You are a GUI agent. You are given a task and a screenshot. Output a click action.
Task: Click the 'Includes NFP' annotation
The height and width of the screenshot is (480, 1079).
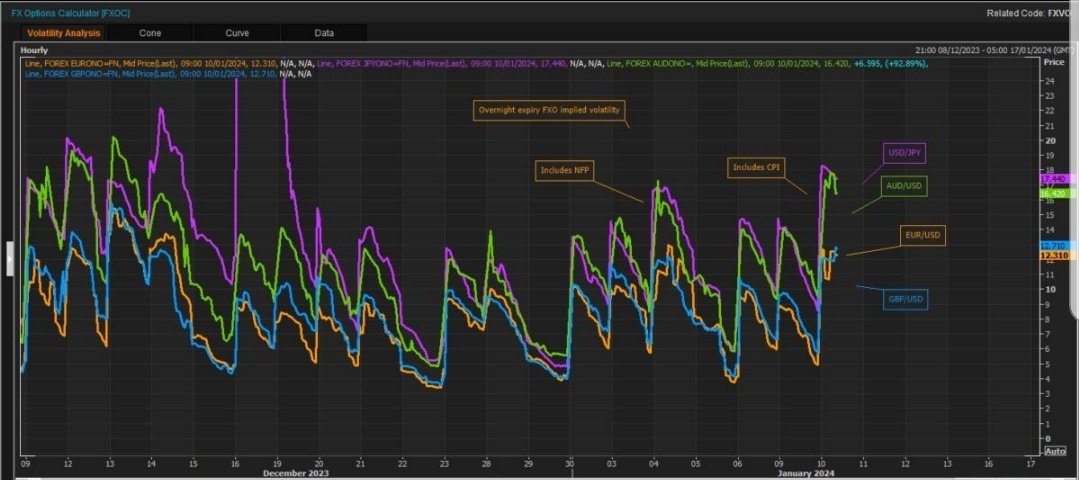(x=565, y=170)
